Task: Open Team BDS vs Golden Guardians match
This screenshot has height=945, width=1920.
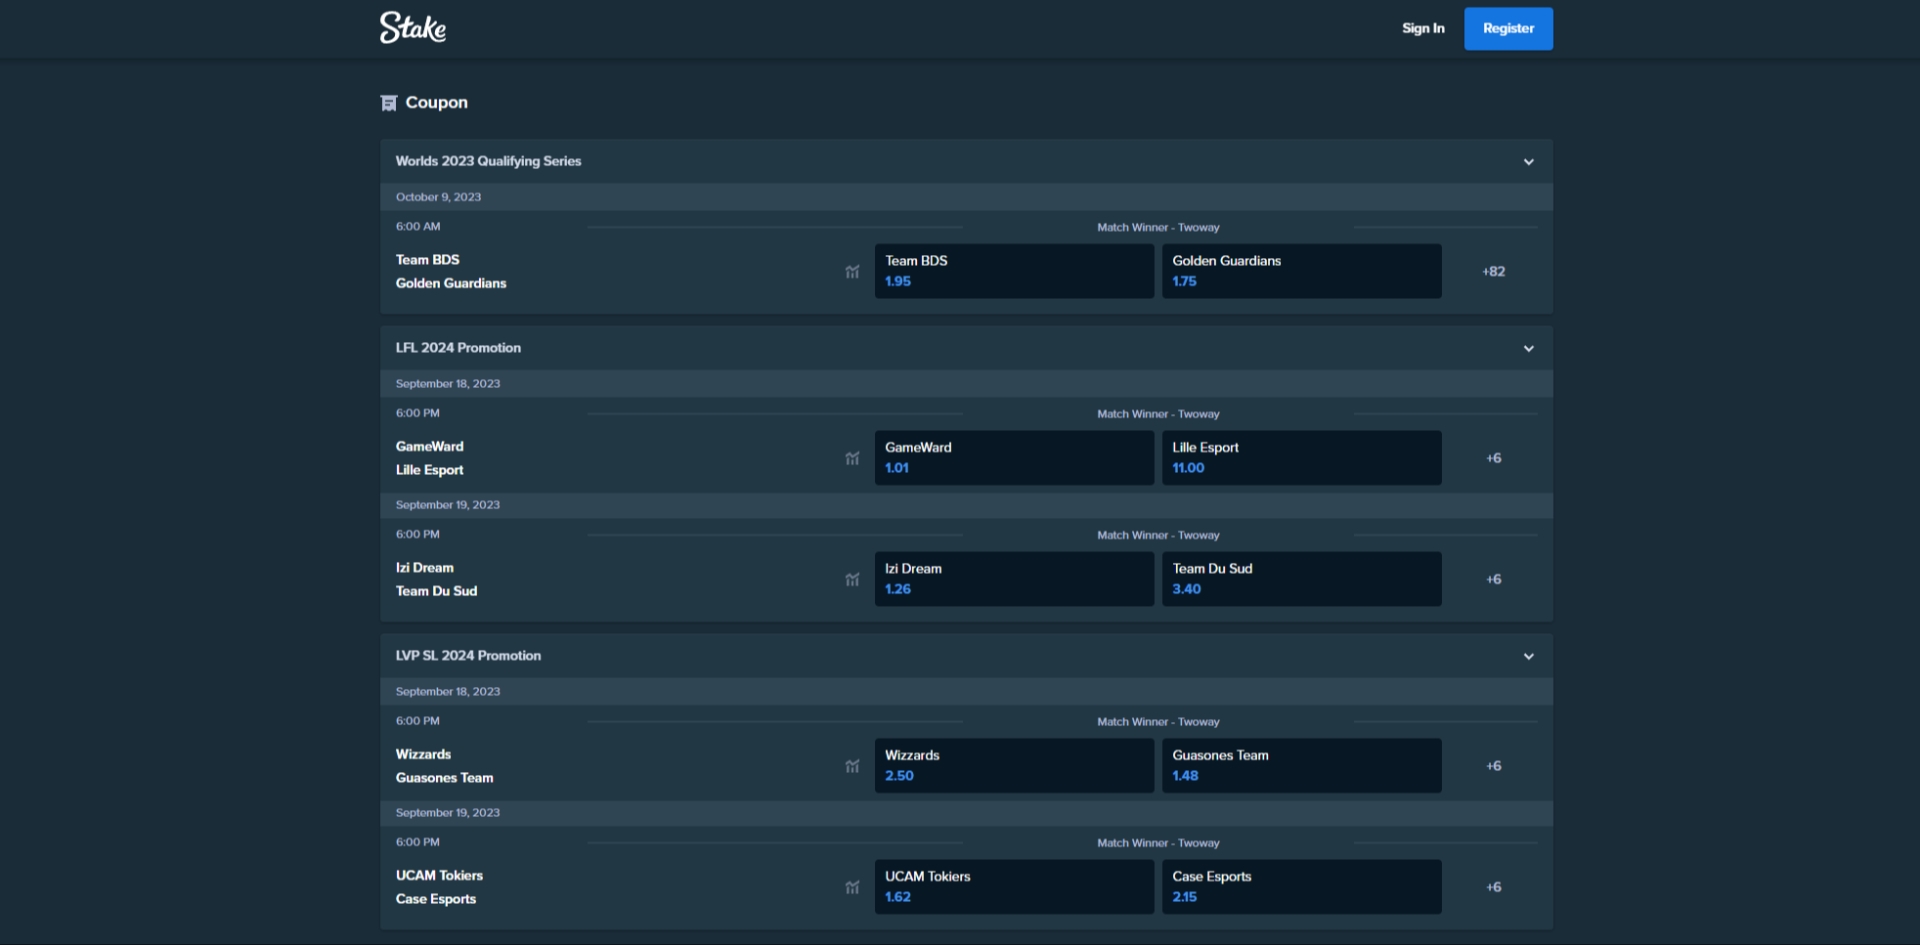Action: coord(451,271)
